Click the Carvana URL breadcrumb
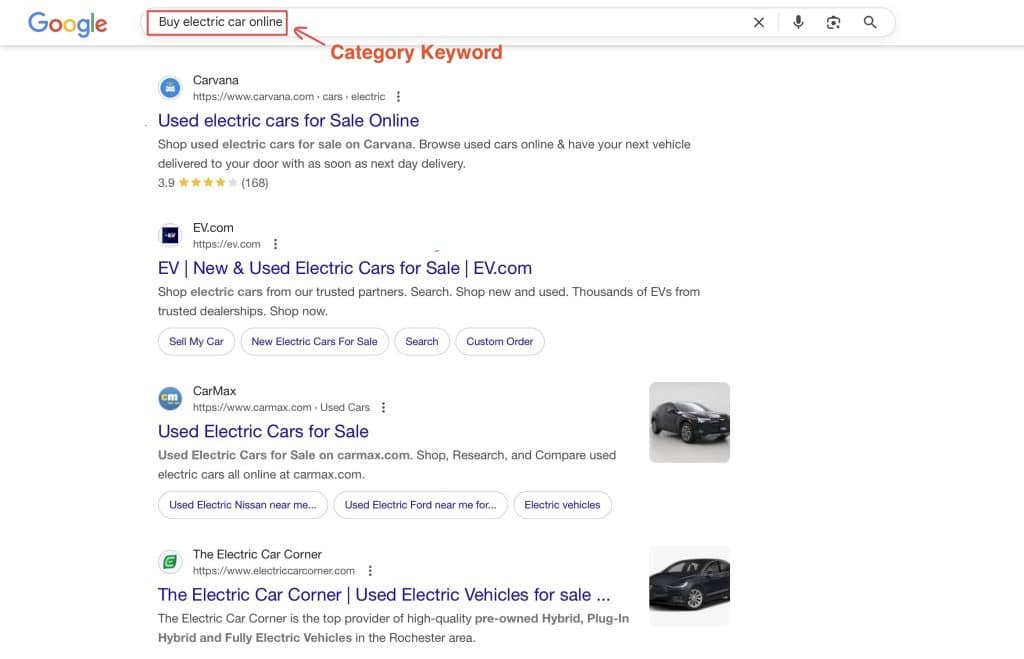1024x659 pixels. pos(289,97)
